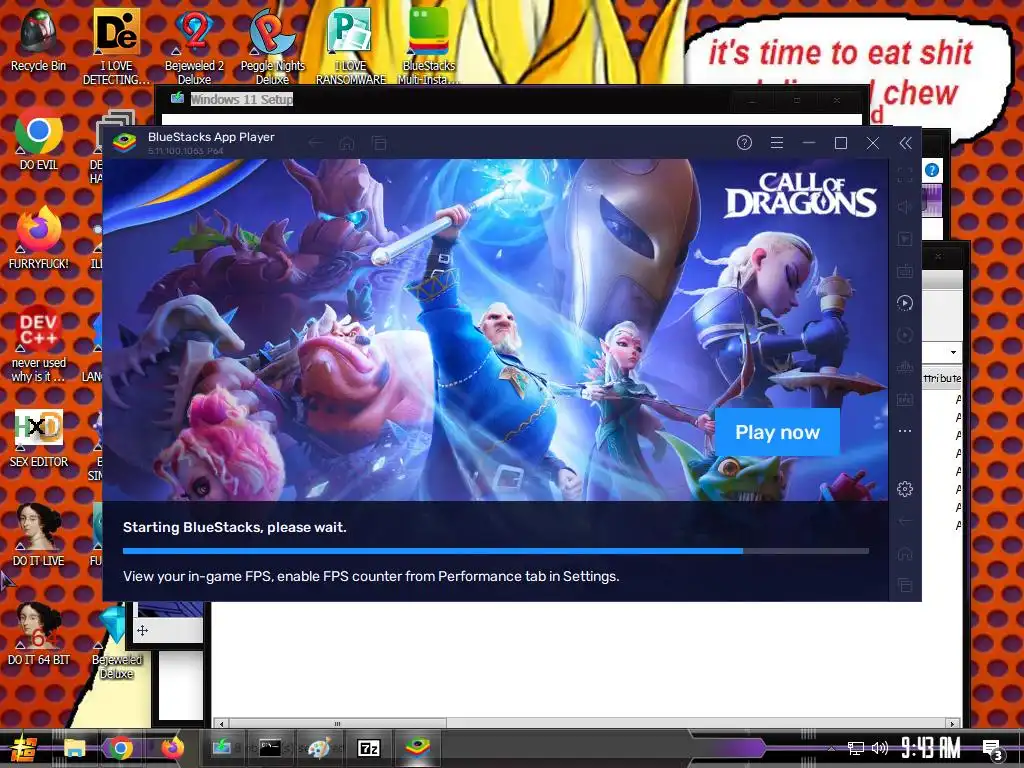Click the 'ttribute' column header behind BlueStacks

[942, 378]
